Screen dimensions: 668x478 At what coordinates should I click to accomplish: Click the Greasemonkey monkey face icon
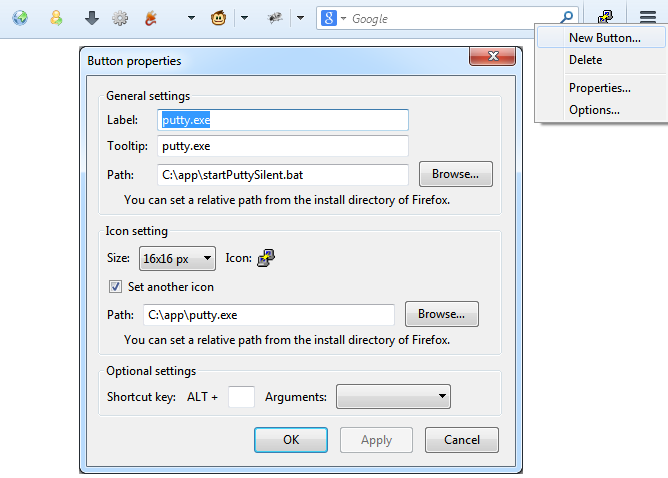click(x=219, y=18)
